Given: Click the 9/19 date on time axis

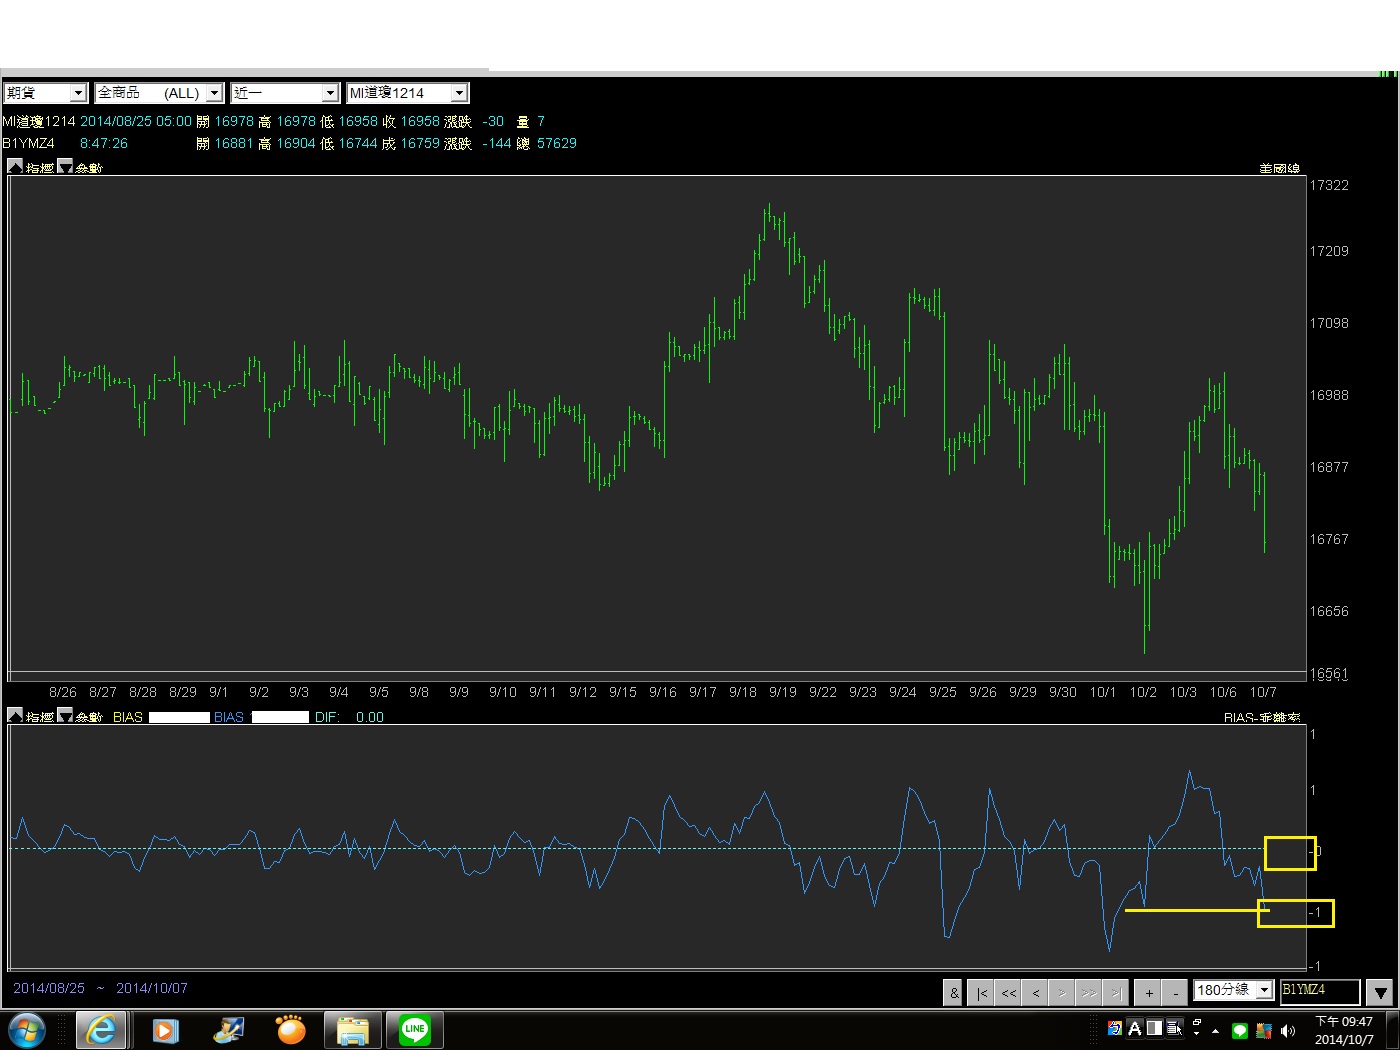Looking at the screenshot, I should 783,692.
